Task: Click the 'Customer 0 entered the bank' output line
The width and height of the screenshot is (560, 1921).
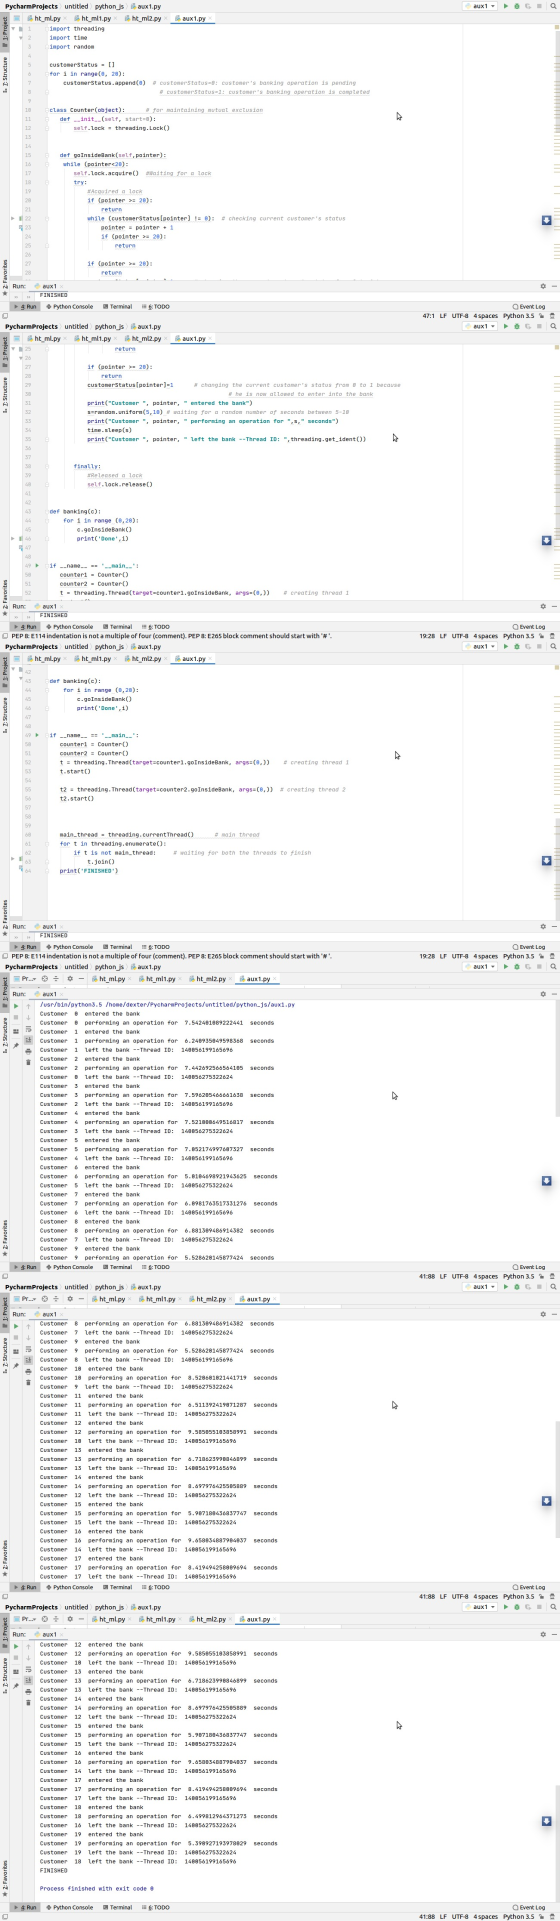Action: [90, 1014]
